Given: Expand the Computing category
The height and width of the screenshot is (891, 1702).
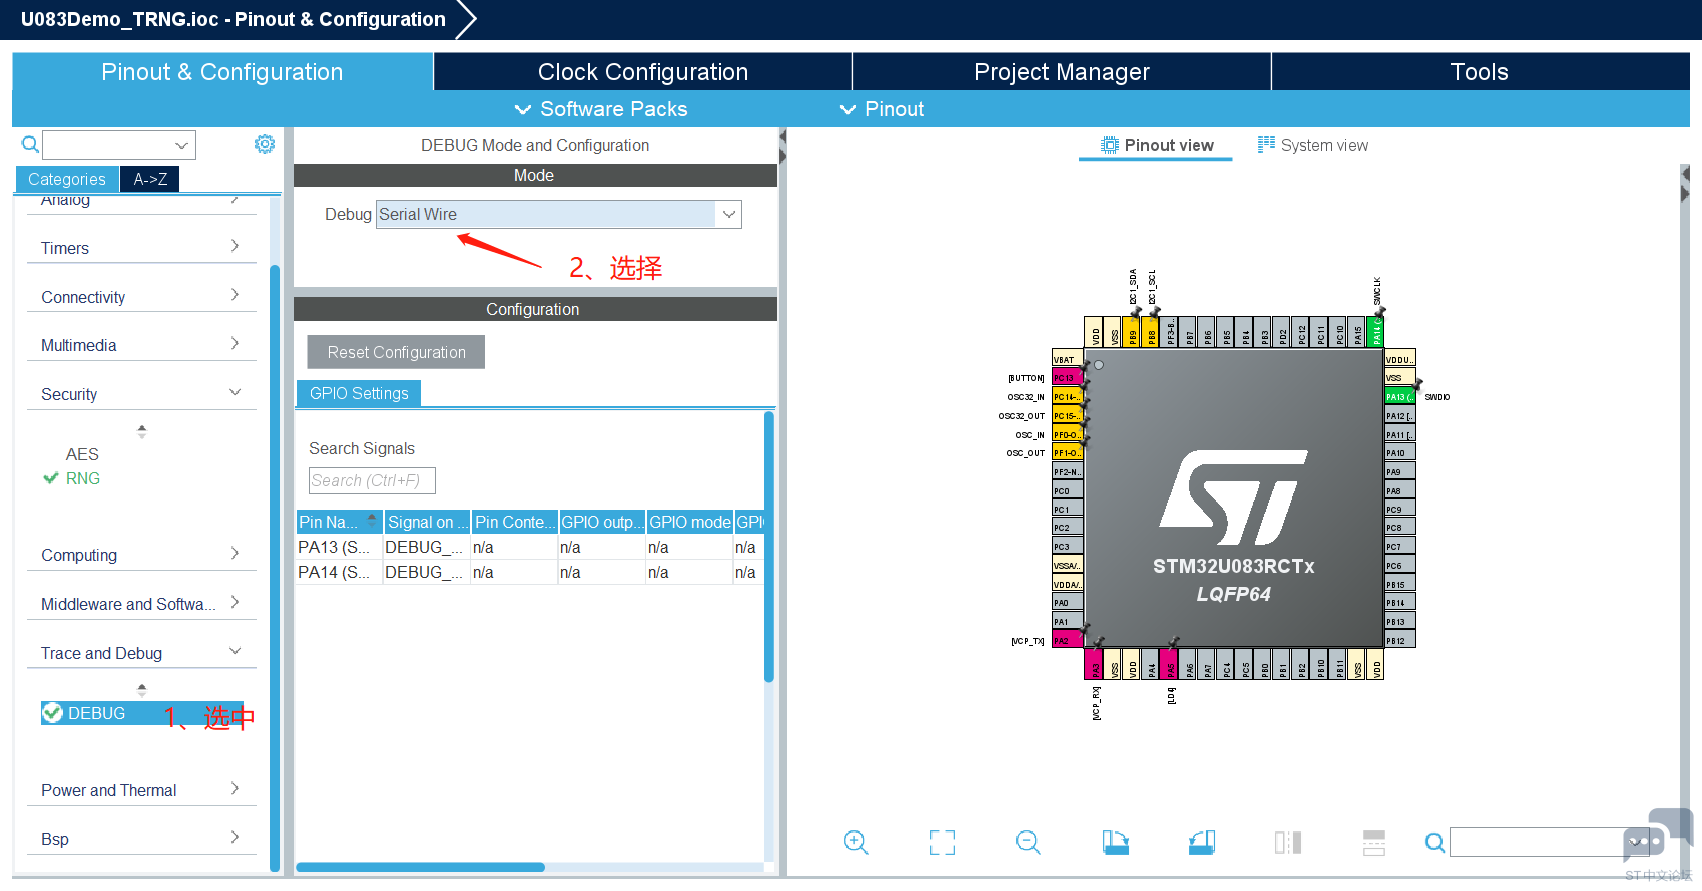Looking at the screenshot, I should [x=141, y=555].
